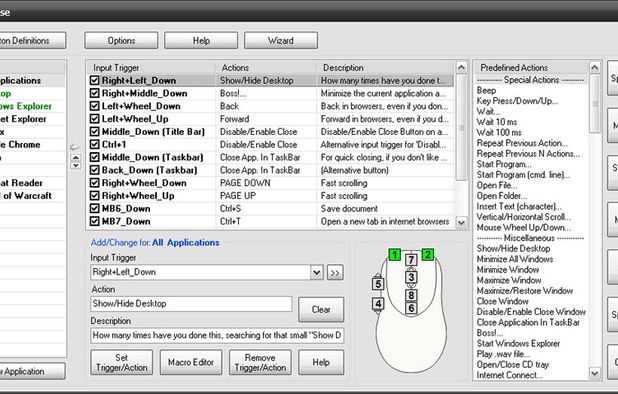
Task: Open the Input Trigger combo box showing Right+Left_Down
Action: coord(207,272)
